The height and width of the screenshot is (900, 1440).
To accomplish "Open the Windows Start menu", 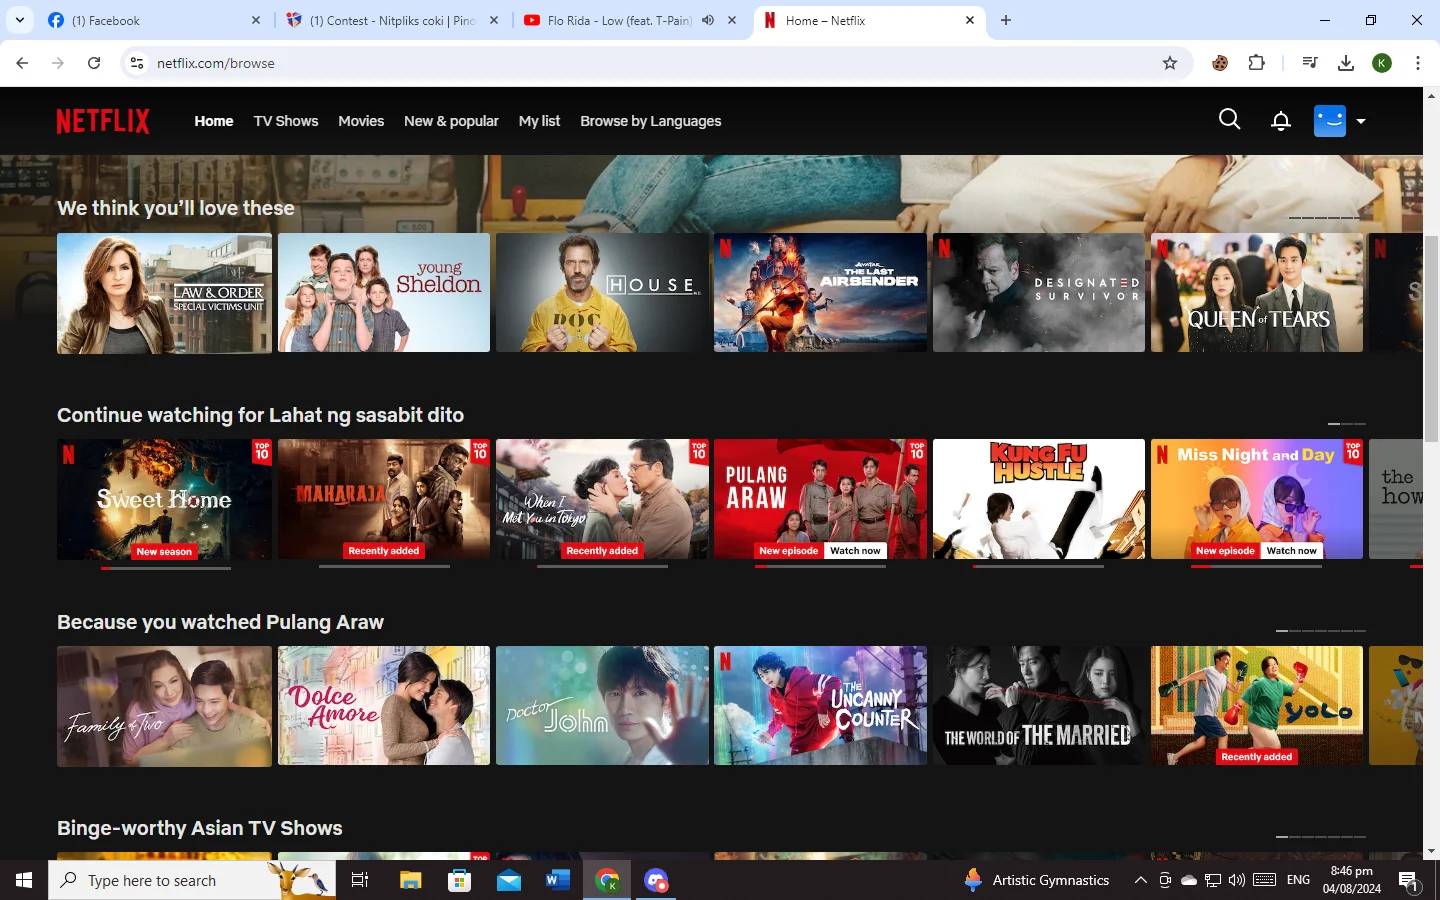I will pyautogui.click(x=24, y=880).
